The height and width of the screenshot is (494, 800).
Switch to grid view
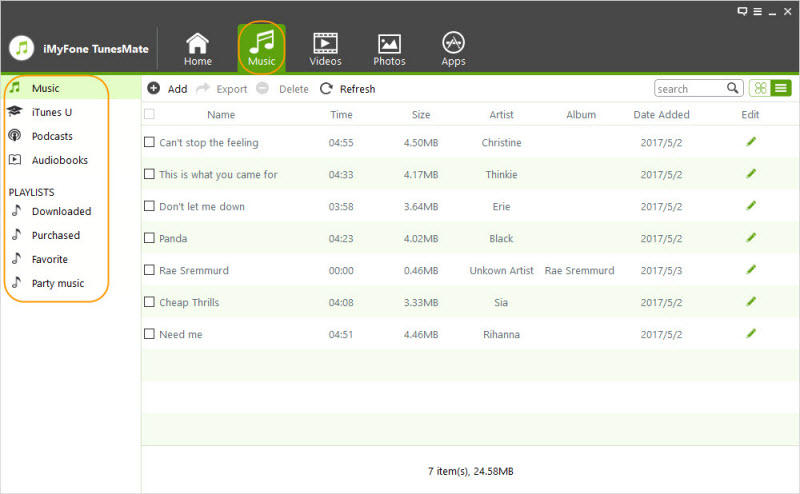coord(760,88)
